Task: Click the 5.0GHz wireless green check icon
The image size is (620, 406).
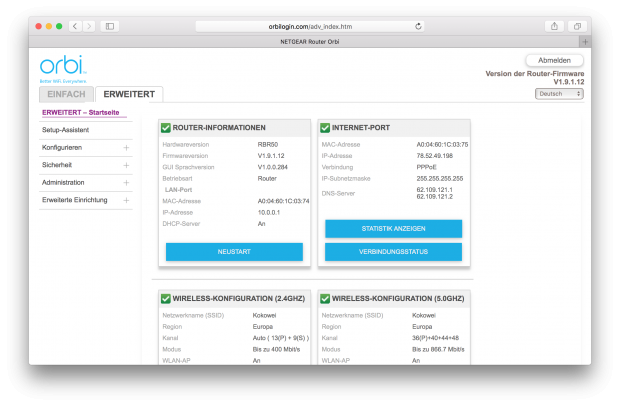Action: click(325, 298)
